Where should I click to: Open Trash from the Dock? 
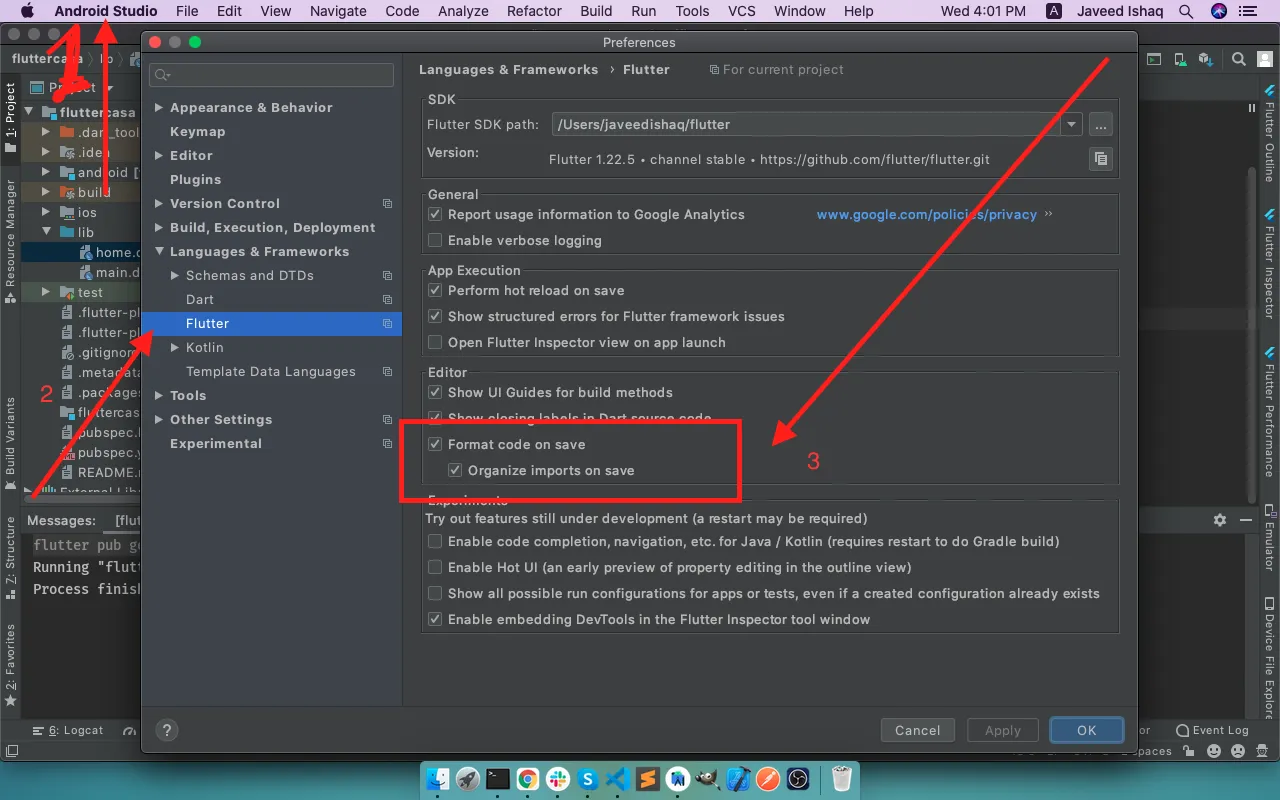842,779
